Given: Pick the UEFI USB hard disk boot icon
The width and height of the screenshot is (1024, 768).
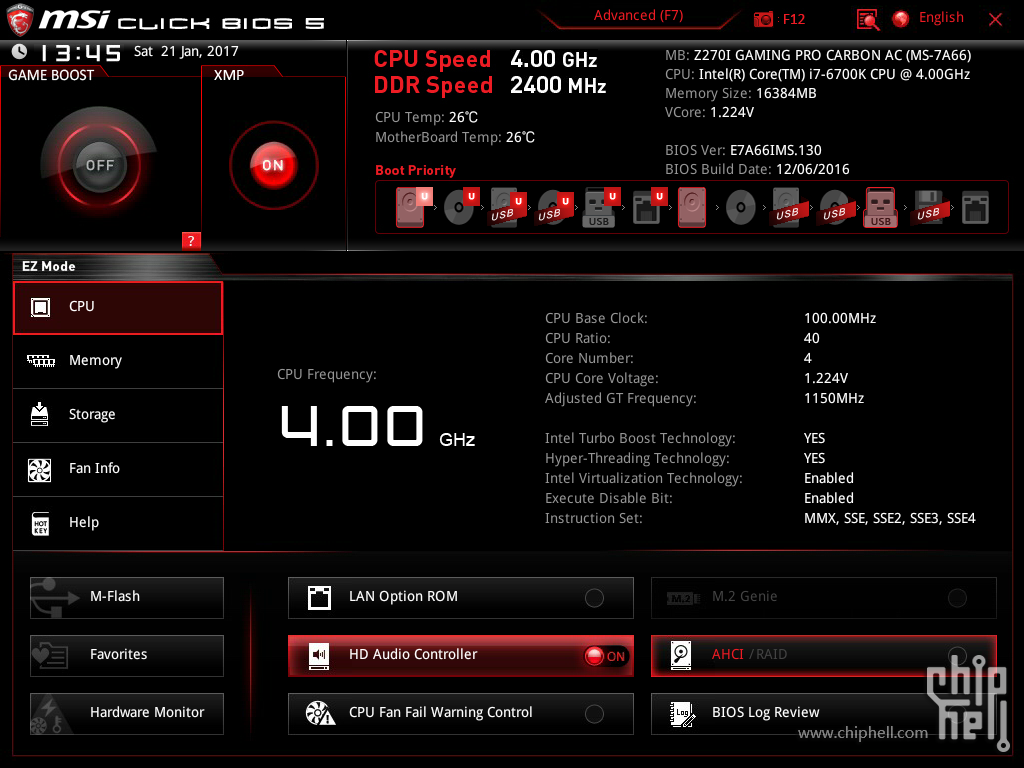Looking at the screenshot, I should tap(507, 207).
